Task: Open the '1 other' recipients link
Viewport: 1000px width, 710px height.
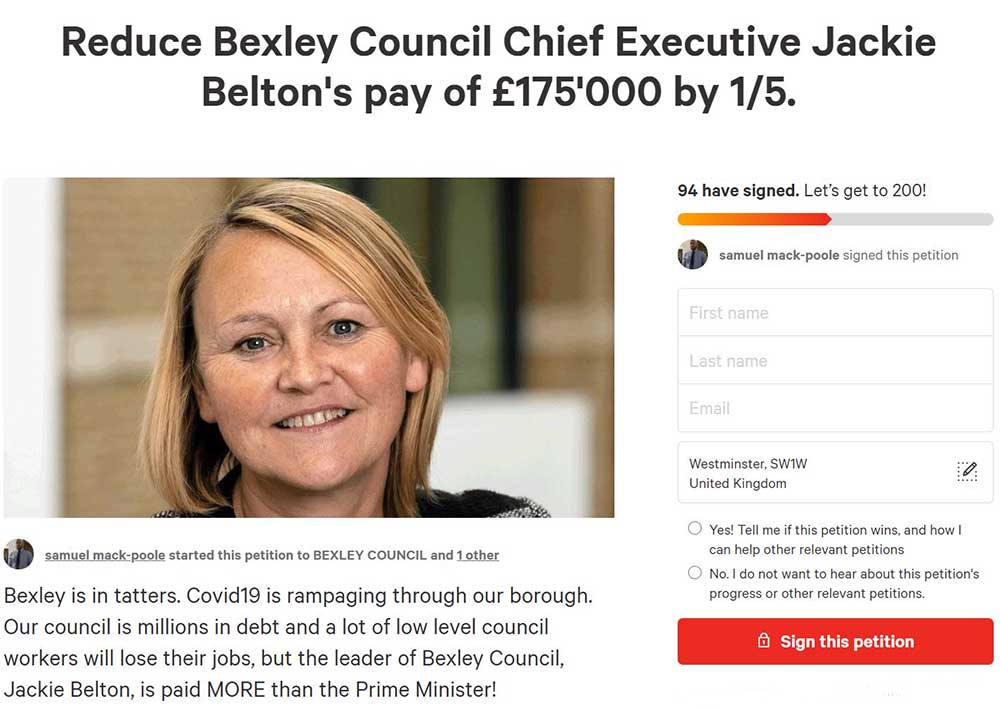Action: click(478, 555)
